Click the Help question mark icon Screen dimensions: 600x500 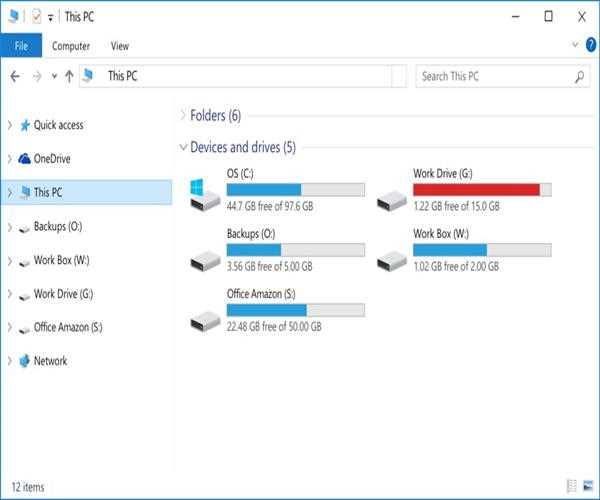click(x=590, y=45)
